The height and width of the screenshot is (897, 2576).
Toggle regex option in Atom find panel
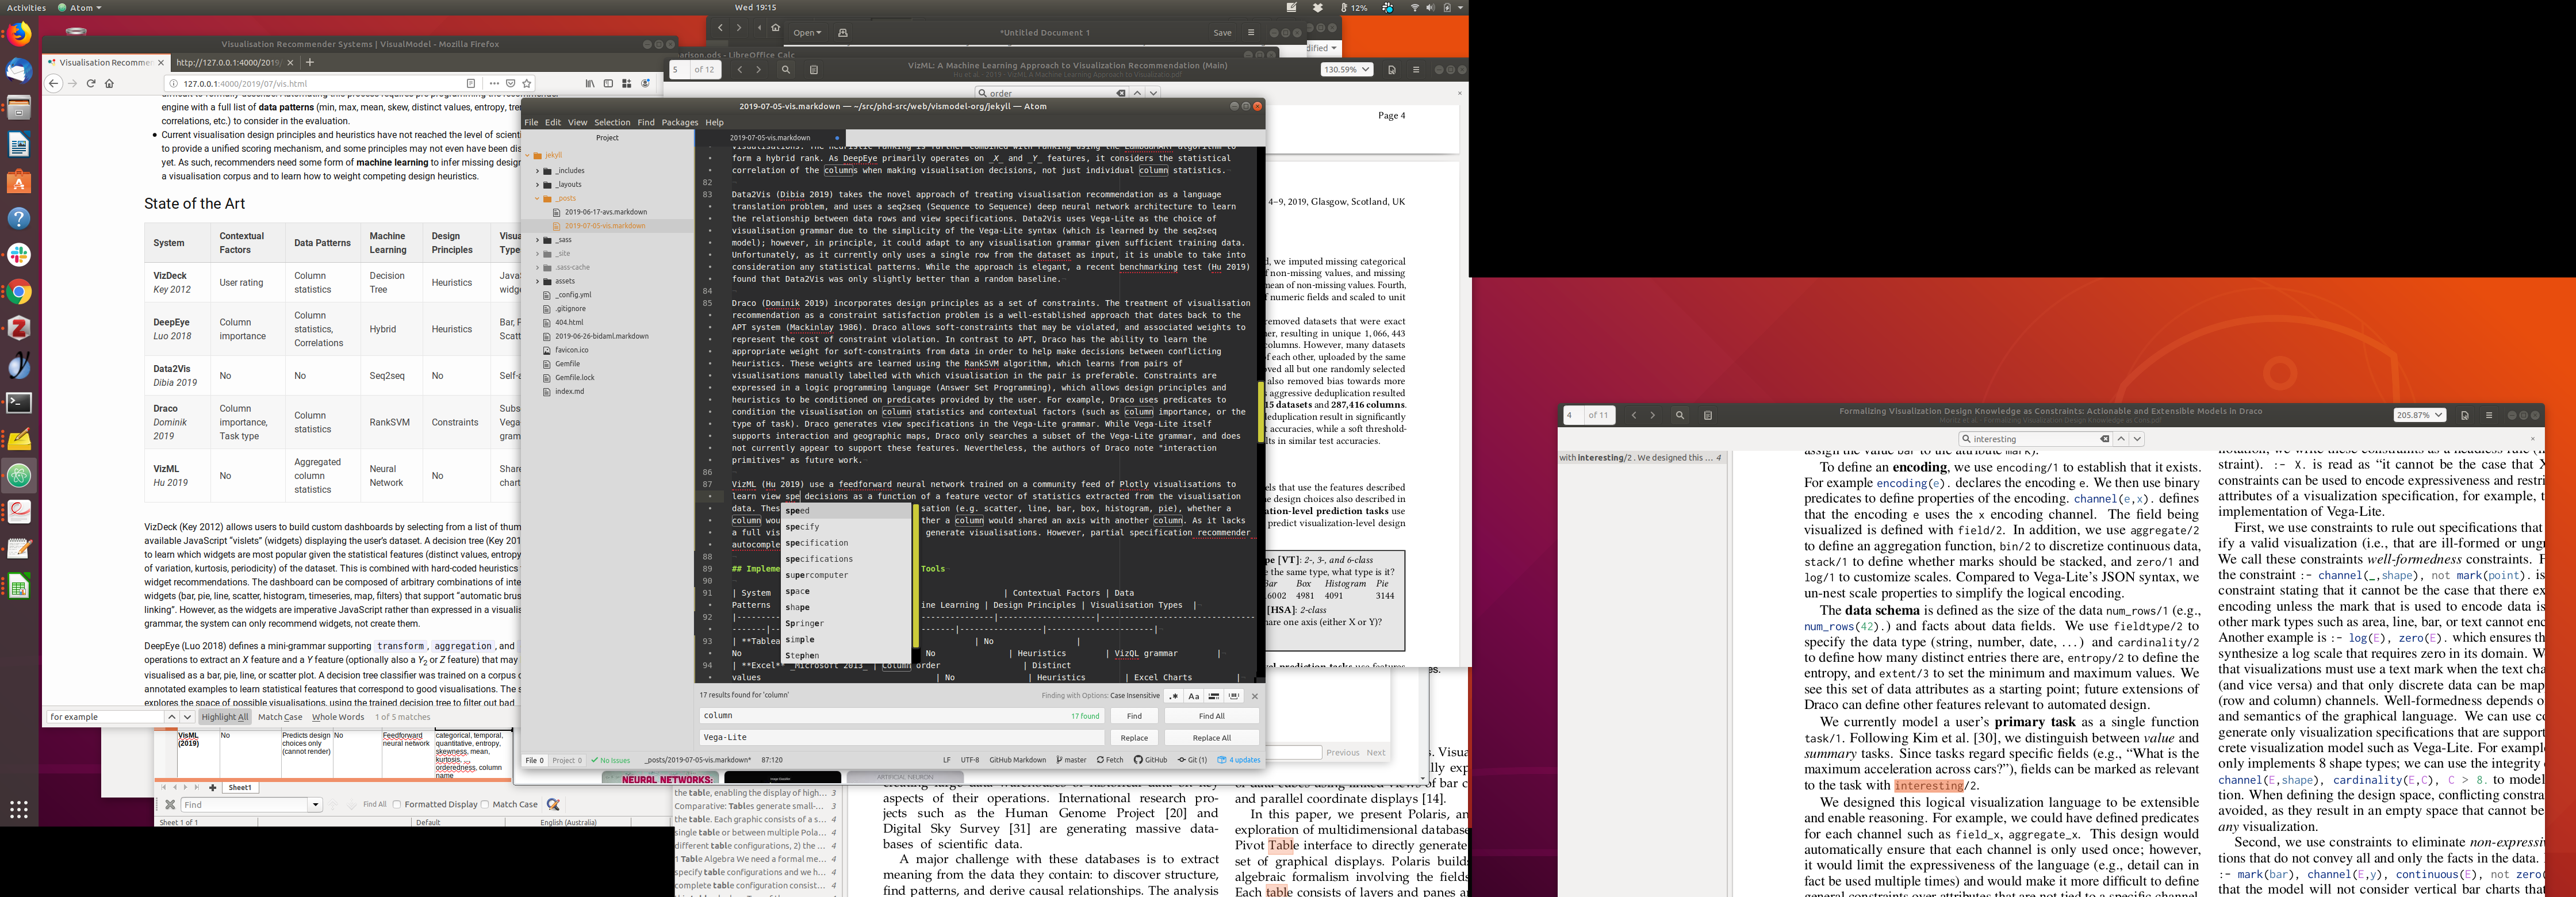tap(1174, 696)
